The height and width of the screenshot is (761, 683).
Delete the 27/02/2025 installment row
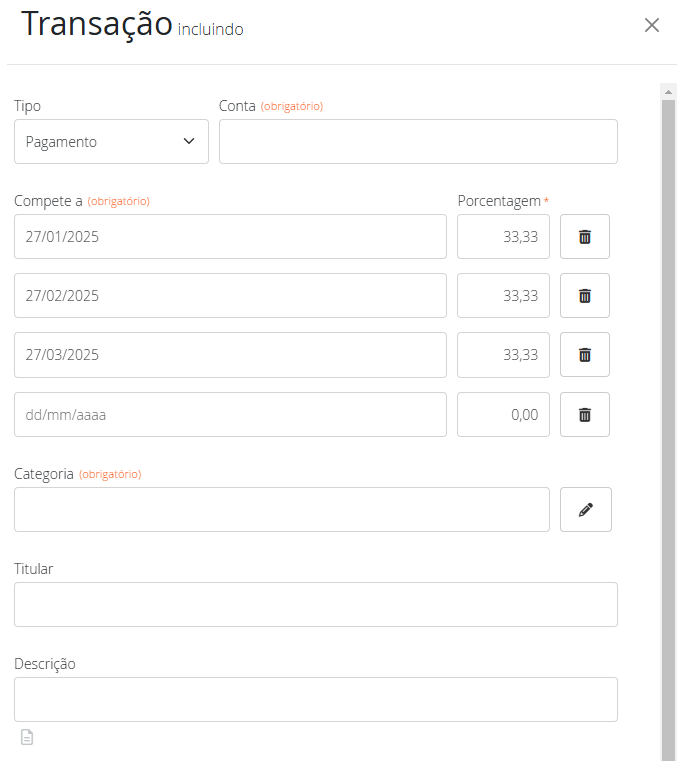click(x=585, y=296)
